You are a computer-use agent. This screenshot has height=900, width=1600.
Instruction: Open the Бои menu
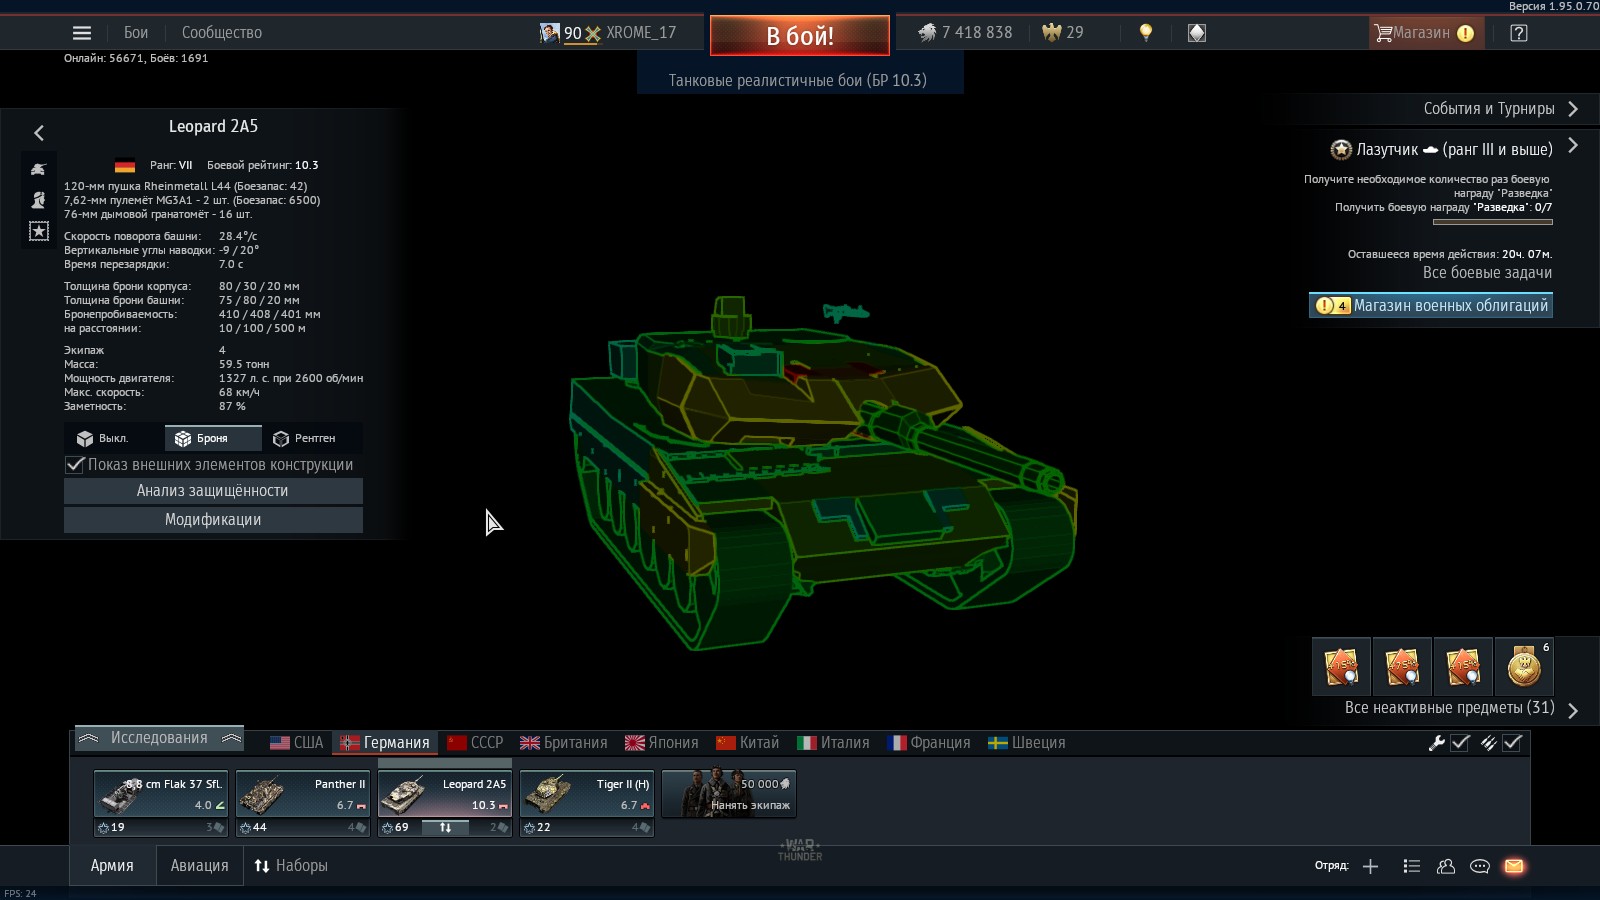[x=136, y=33]
